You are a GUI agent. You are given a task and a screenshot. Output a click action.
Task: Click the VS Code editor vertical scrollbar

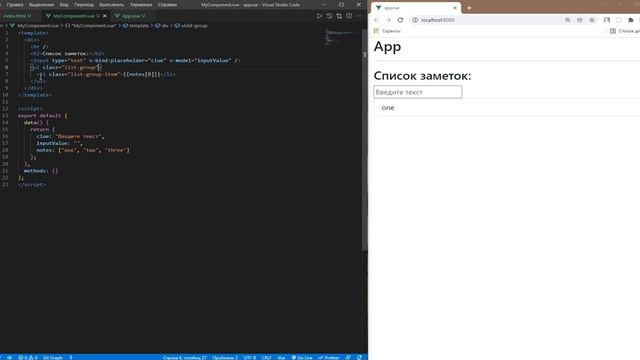[365, 139]
